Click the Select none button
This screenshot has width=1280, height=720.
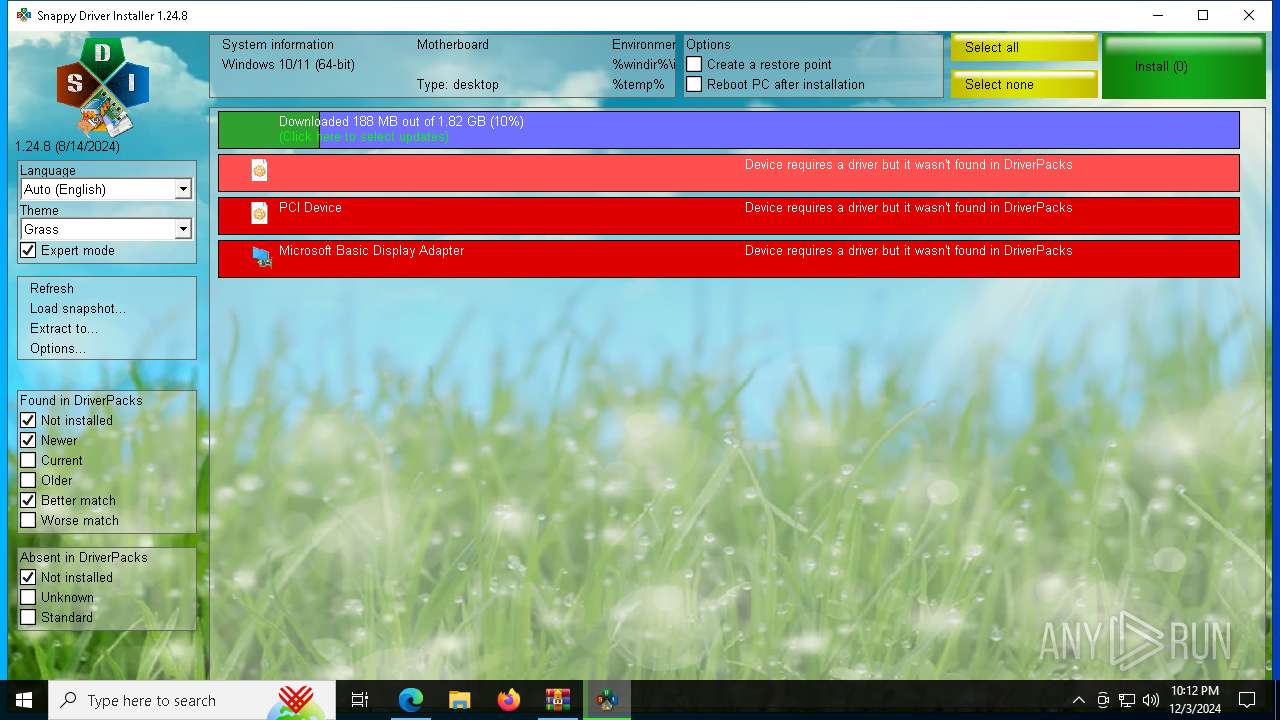(1024, 84)
